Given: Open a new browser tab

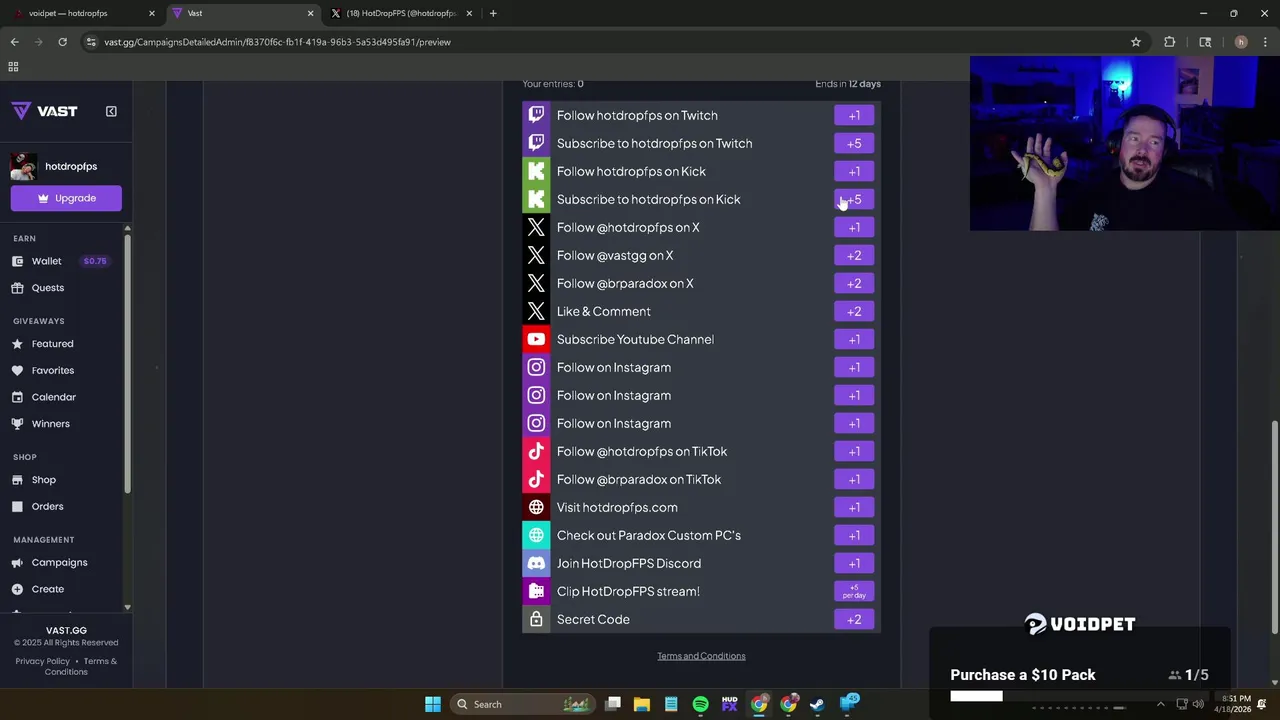Looking at the screenshot, I should pyautogui.click(x=493, y=13).
